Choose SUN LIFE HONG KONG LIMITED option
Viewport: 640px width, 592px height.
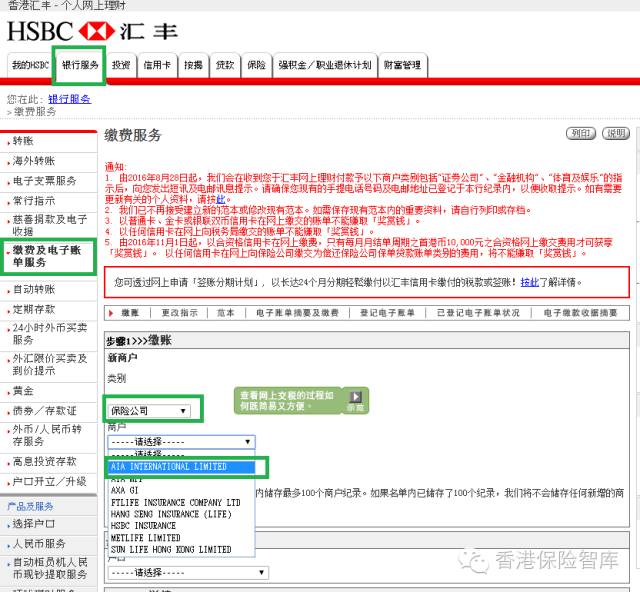181,550
